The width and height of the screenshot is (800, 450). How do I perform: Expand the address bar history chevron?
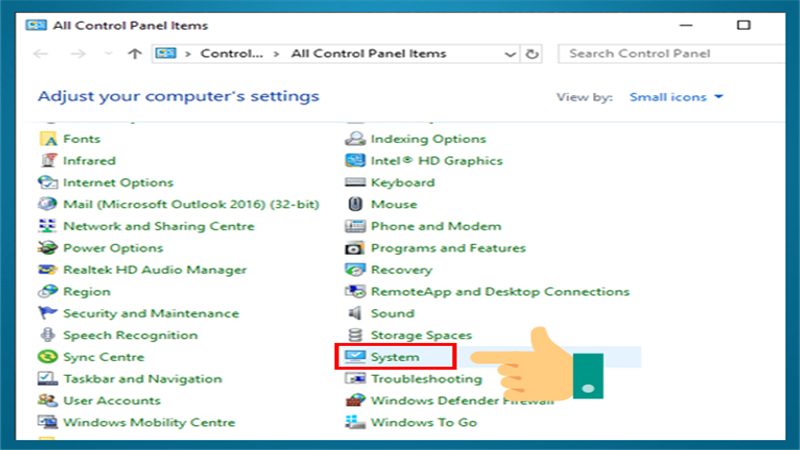[x=510, y=54]
